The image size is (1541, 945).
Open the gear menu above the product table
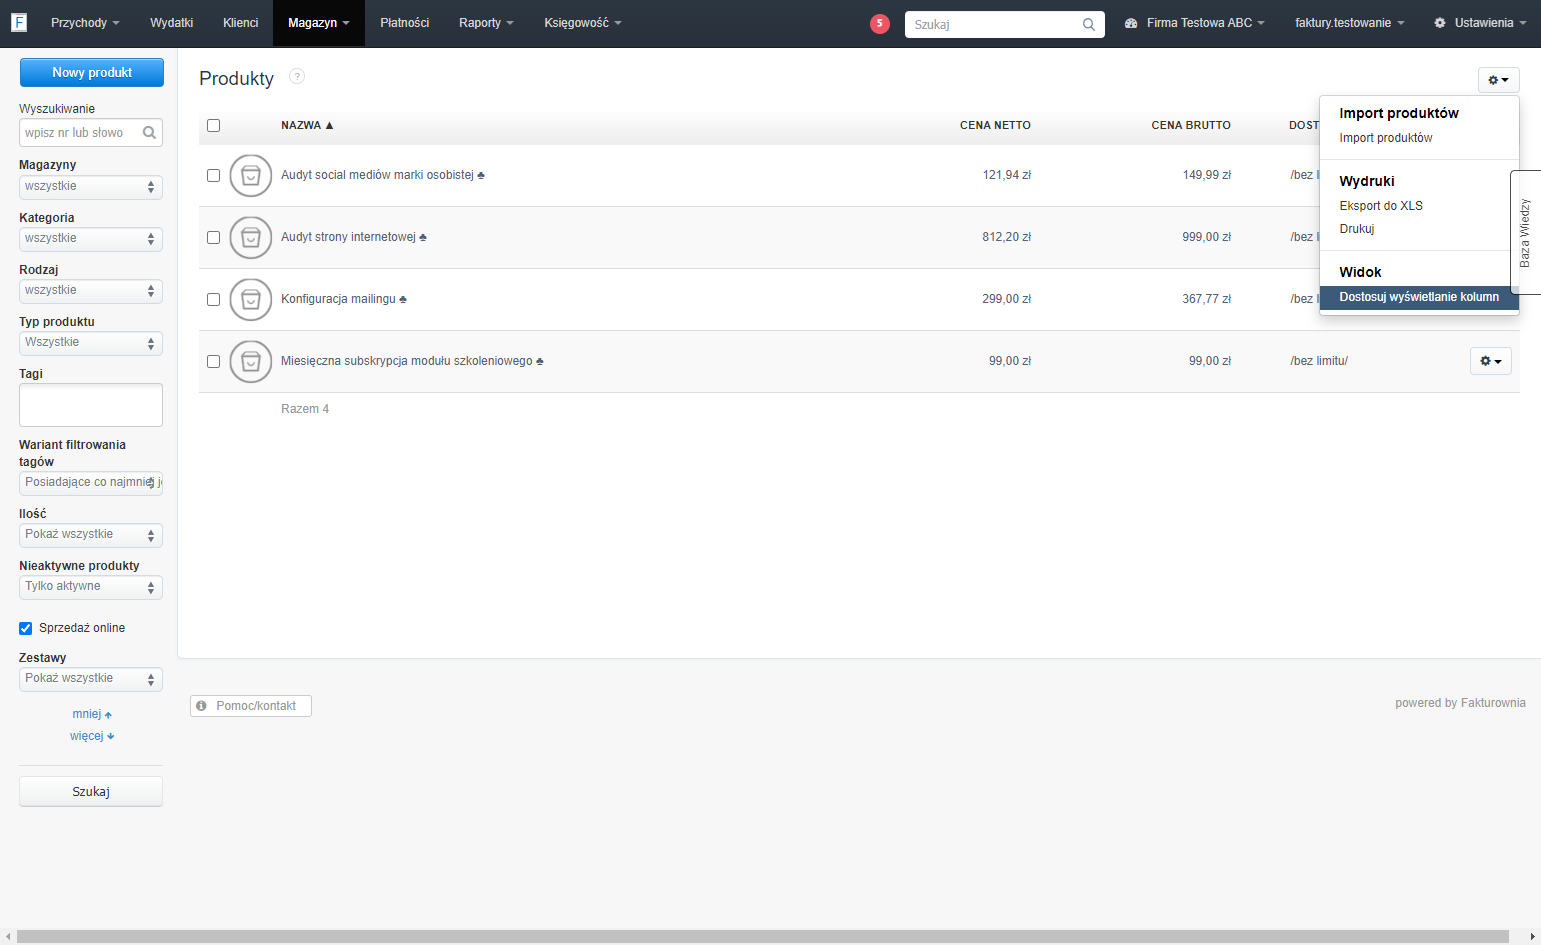point(1498,80)
